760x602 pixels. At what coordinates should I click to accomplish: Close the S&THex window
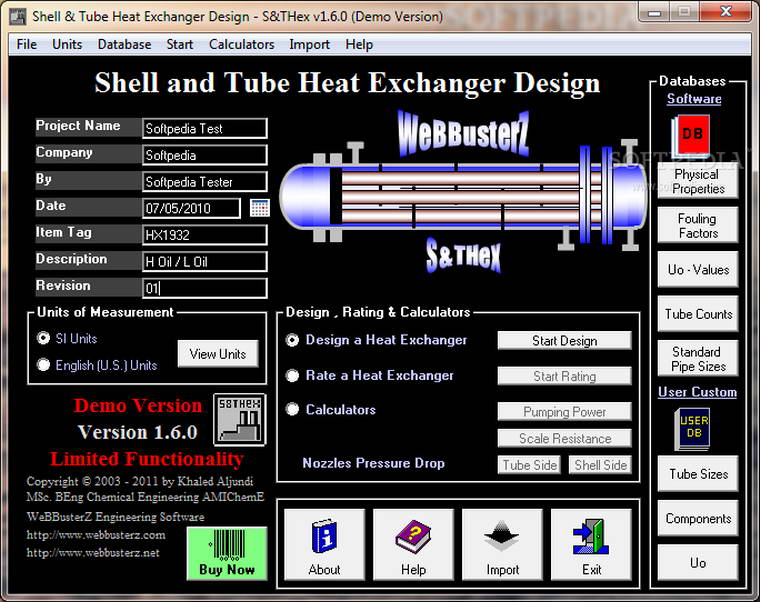(x=726, y=12)
